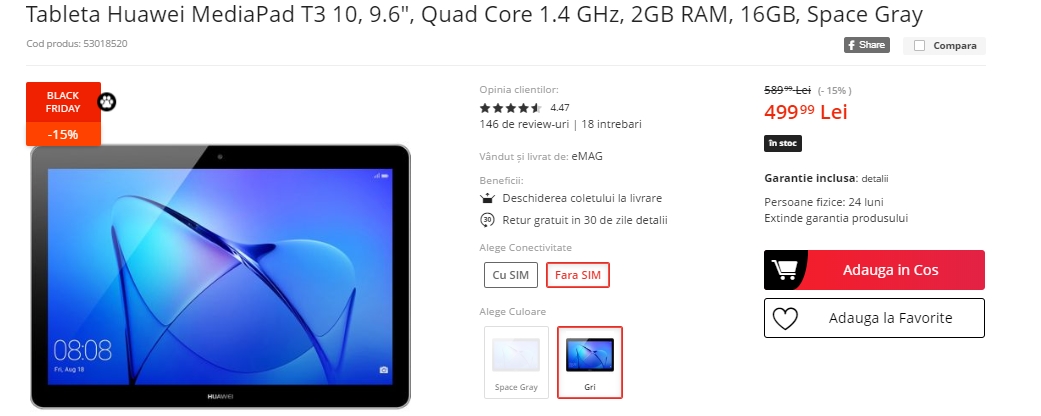
Task: Select the Cu SIM connectivity option
Action: [x=511, y=275]
